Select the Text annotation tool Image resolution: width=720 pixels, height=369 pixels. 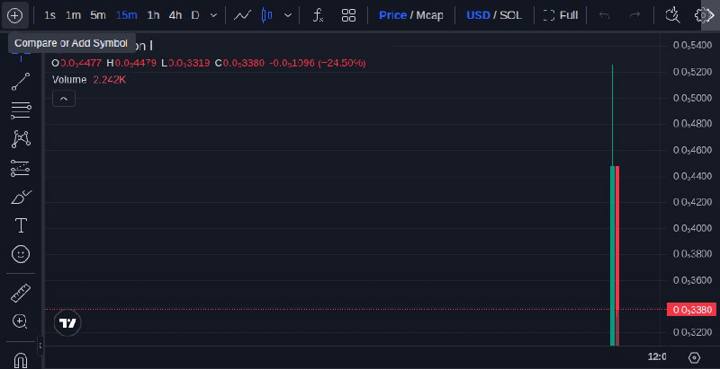coord(21,225)
